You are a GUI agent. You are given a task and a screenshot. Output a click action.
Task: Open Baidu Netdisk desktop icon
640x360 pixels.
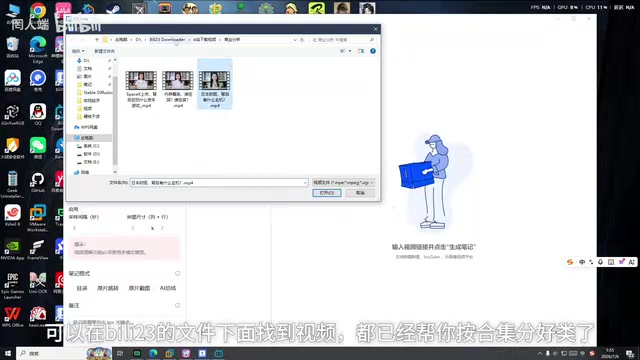pyautogui.click(x=12, y=80)
